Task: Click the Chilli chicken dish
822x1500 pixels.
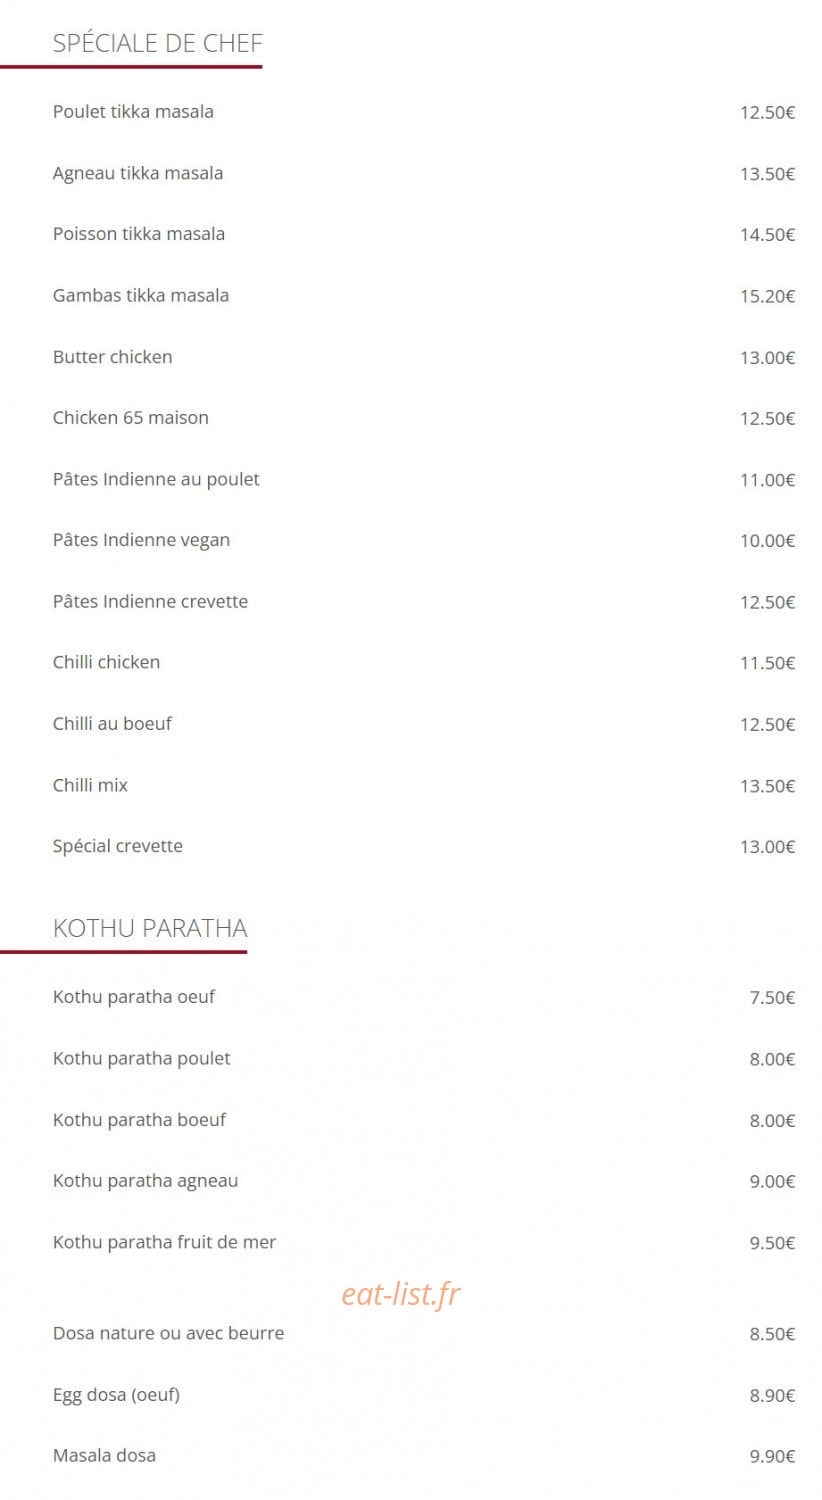Action: [x=106, y=662]
